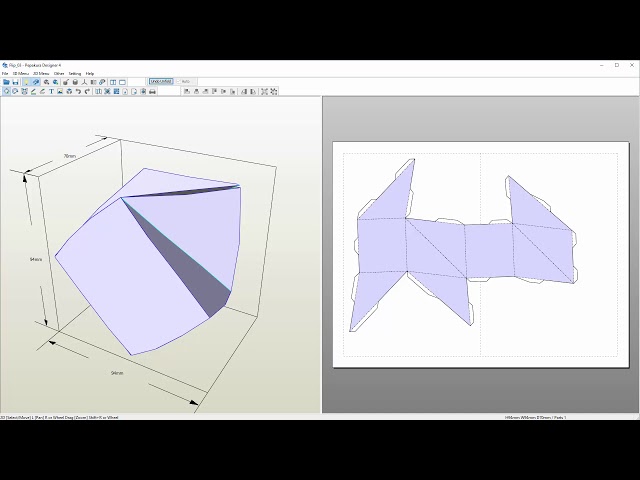Click the first alignment icon in right toolbar group
Viewport: 640px width, 480px height.
coord(187,91)
